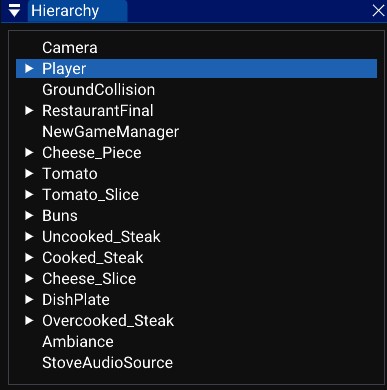Expand the Overcooked_Steak arrow
387x390 pixels.
[29, 321]
